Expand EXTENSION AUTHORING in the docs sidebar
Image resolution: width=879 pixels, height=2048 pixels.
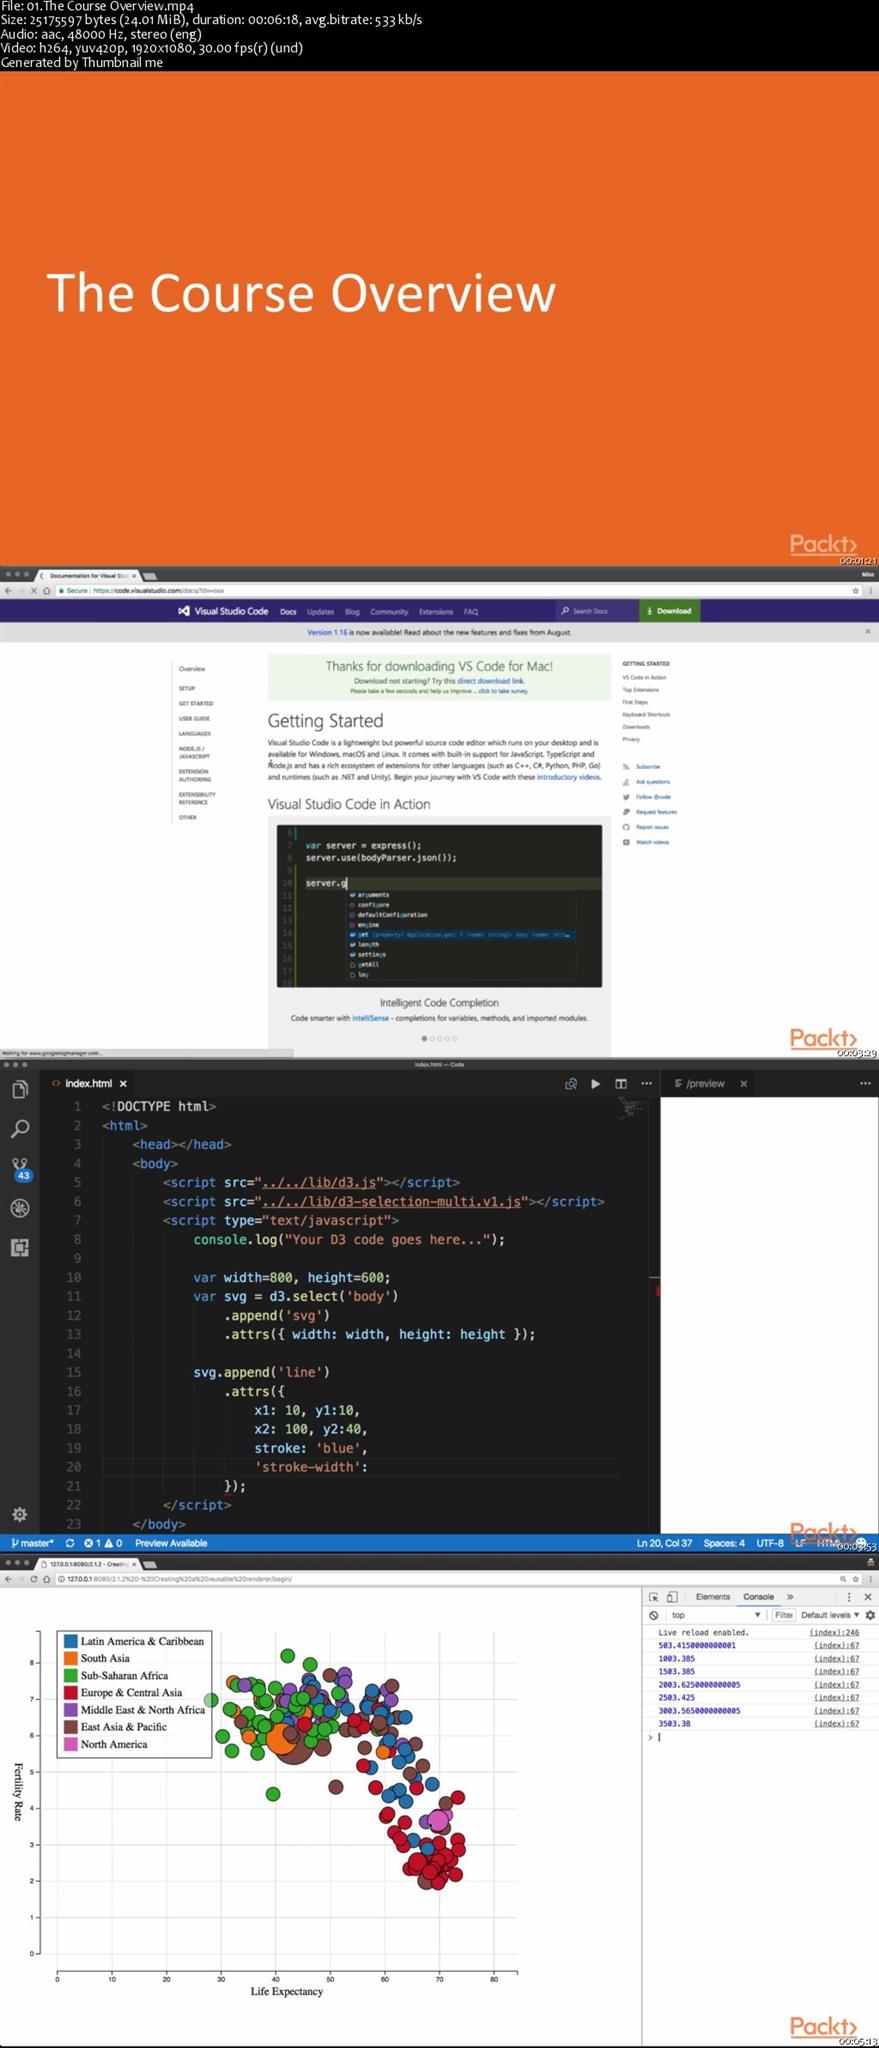(195, 775)
